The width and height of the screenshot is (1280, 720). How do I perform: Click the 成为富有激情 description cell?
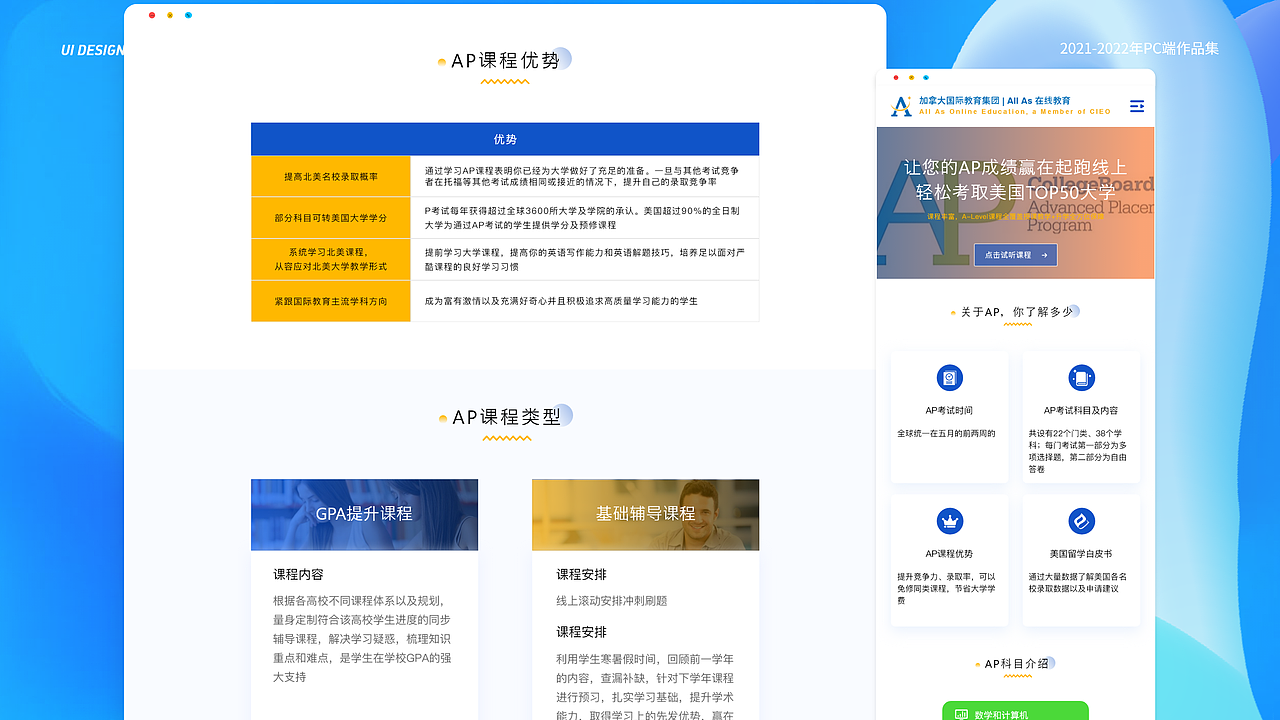click(584, 301)
